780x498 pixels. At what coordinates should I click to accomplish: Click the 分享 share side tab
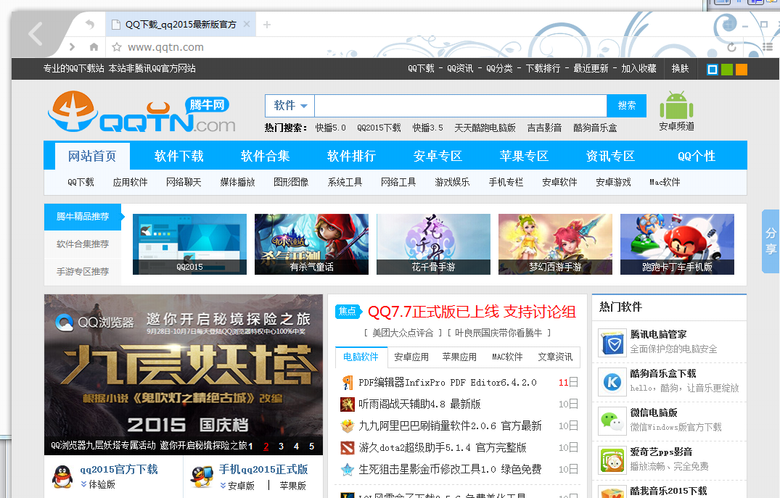(771, 241)
